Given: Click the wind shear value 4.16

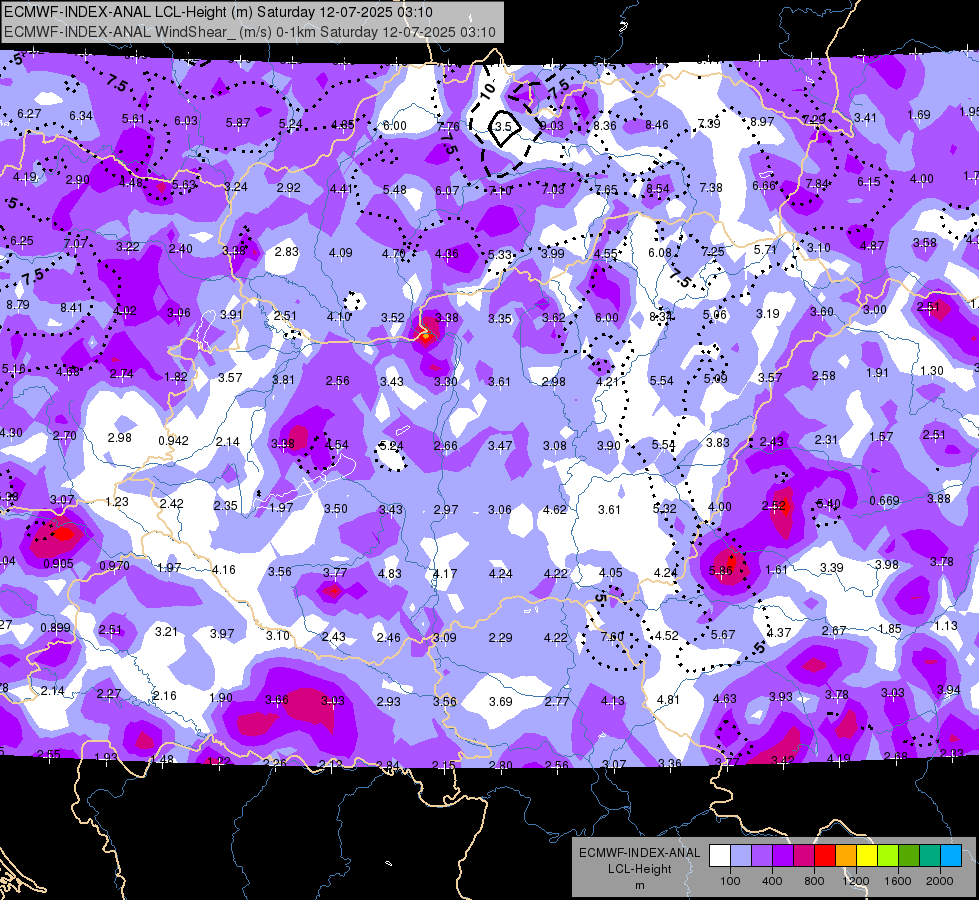Looking at the screenshot, I should pos(224,570).
